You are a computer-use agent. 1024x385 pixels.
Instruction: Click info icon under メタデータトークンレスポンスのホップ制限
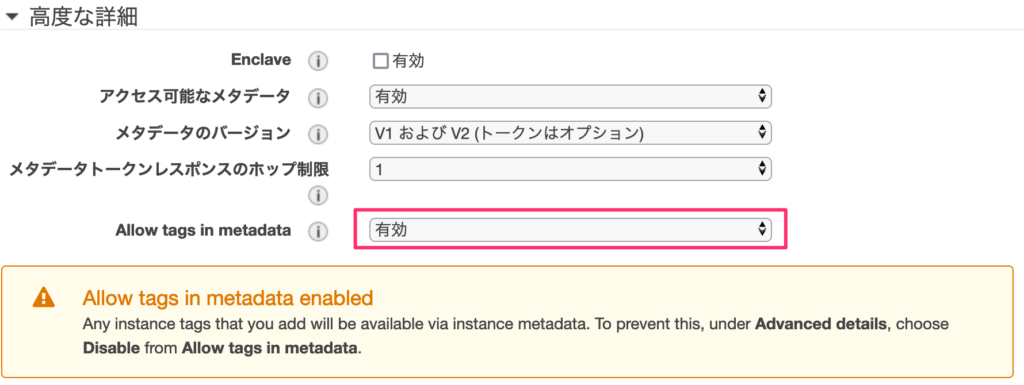tap(317, 195)
